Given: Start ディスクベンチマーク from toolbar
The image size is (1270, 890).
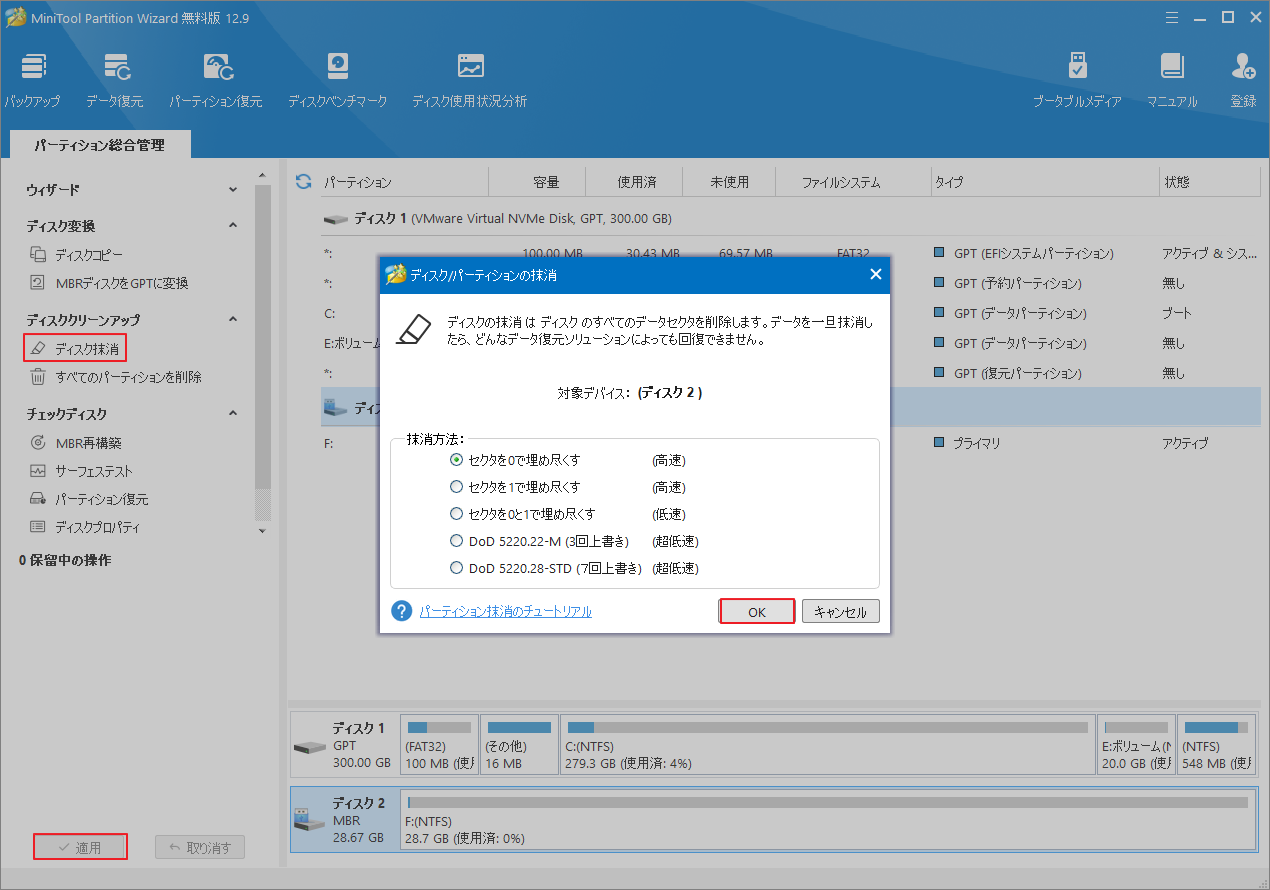Looking at the screenshot, I should click(x=337, y=80).
